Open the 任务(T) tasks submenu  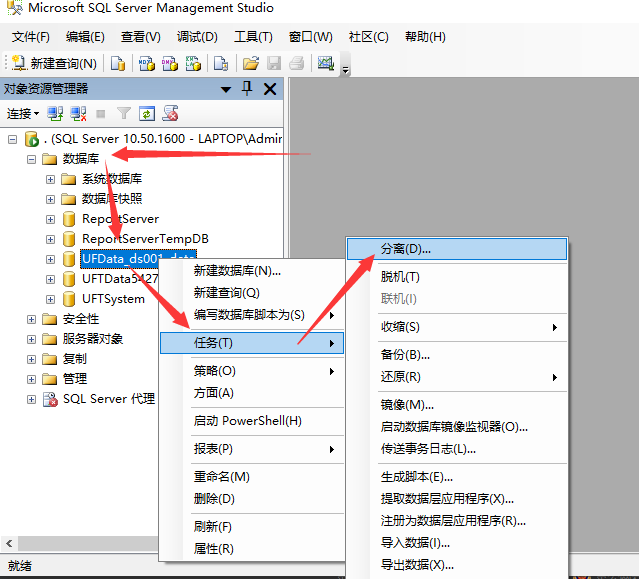[252, 343]
